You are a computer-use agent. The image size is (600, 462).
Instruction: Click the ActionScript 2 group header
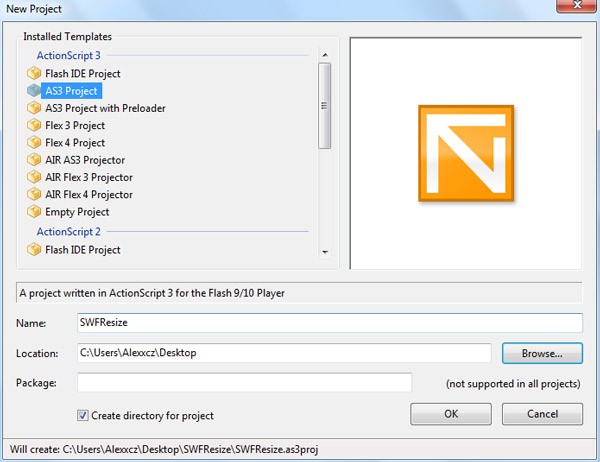pyautogui.click(x=68, y=232)
